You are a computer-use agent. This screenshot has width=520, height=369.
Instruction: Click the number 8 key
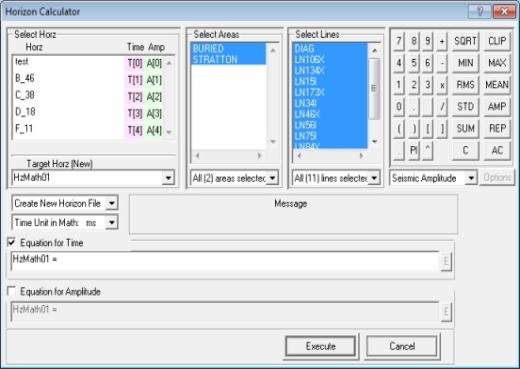413,41
